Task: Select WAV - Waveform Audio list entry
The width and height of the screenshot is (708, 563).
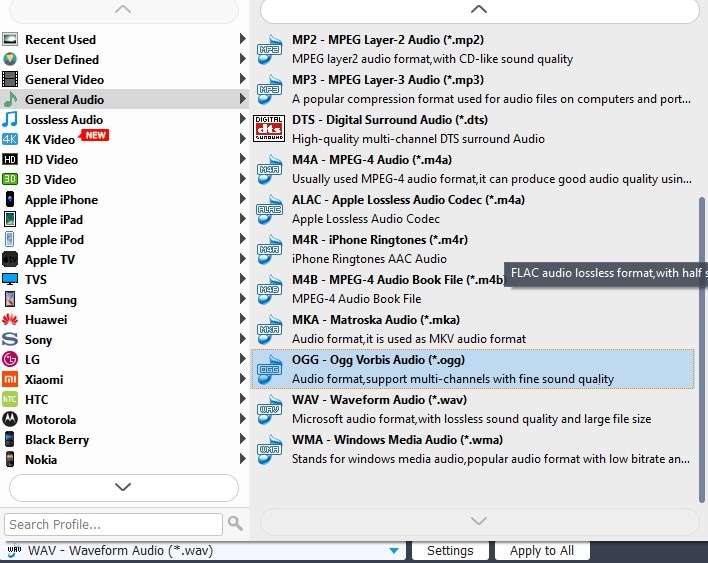Action: (473, 409)
